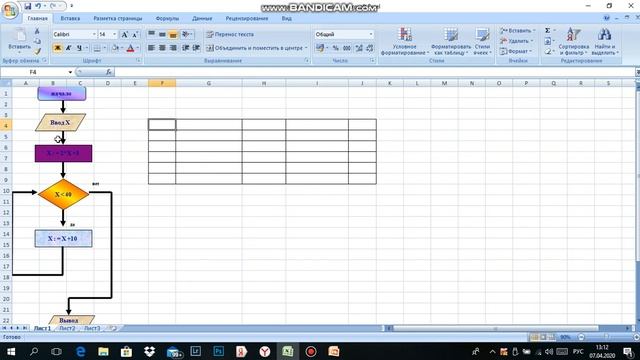640x360 pixels.
Task: Expand Форматировать как таблицу menu
Action: pyautogui.click(x=451, y=41)
